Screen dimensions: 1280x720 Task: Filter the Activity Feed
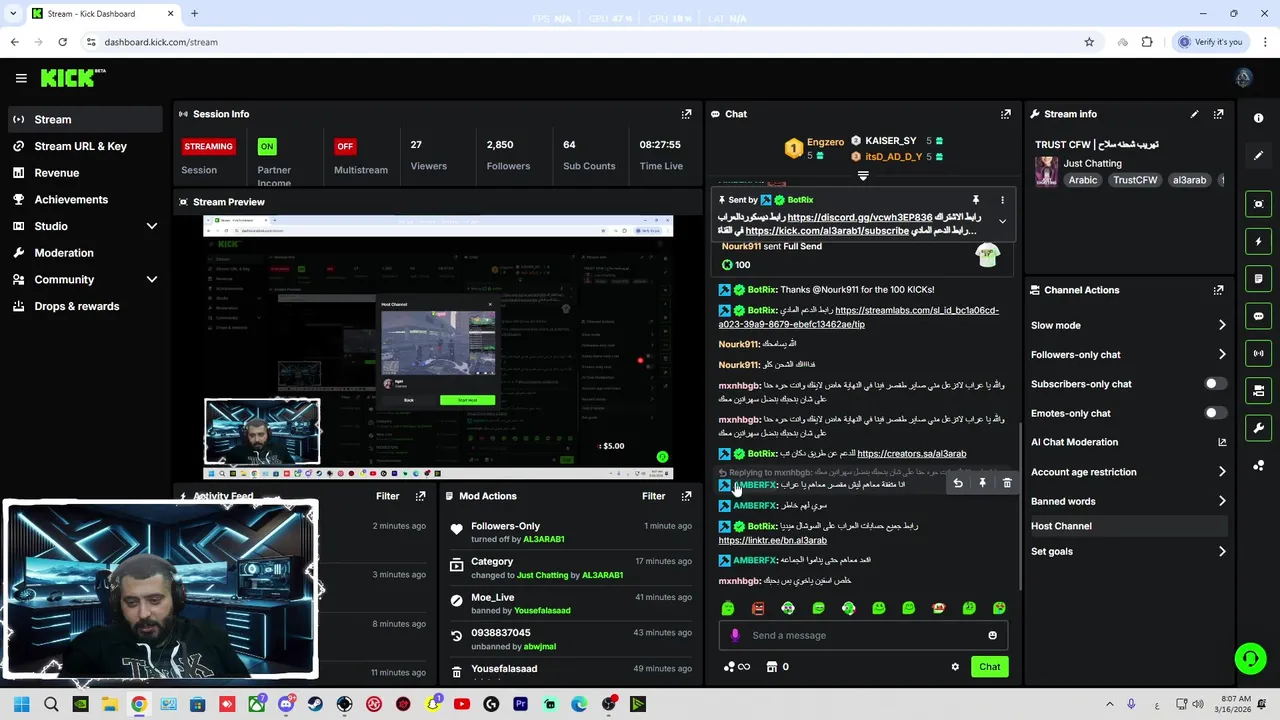387,496
